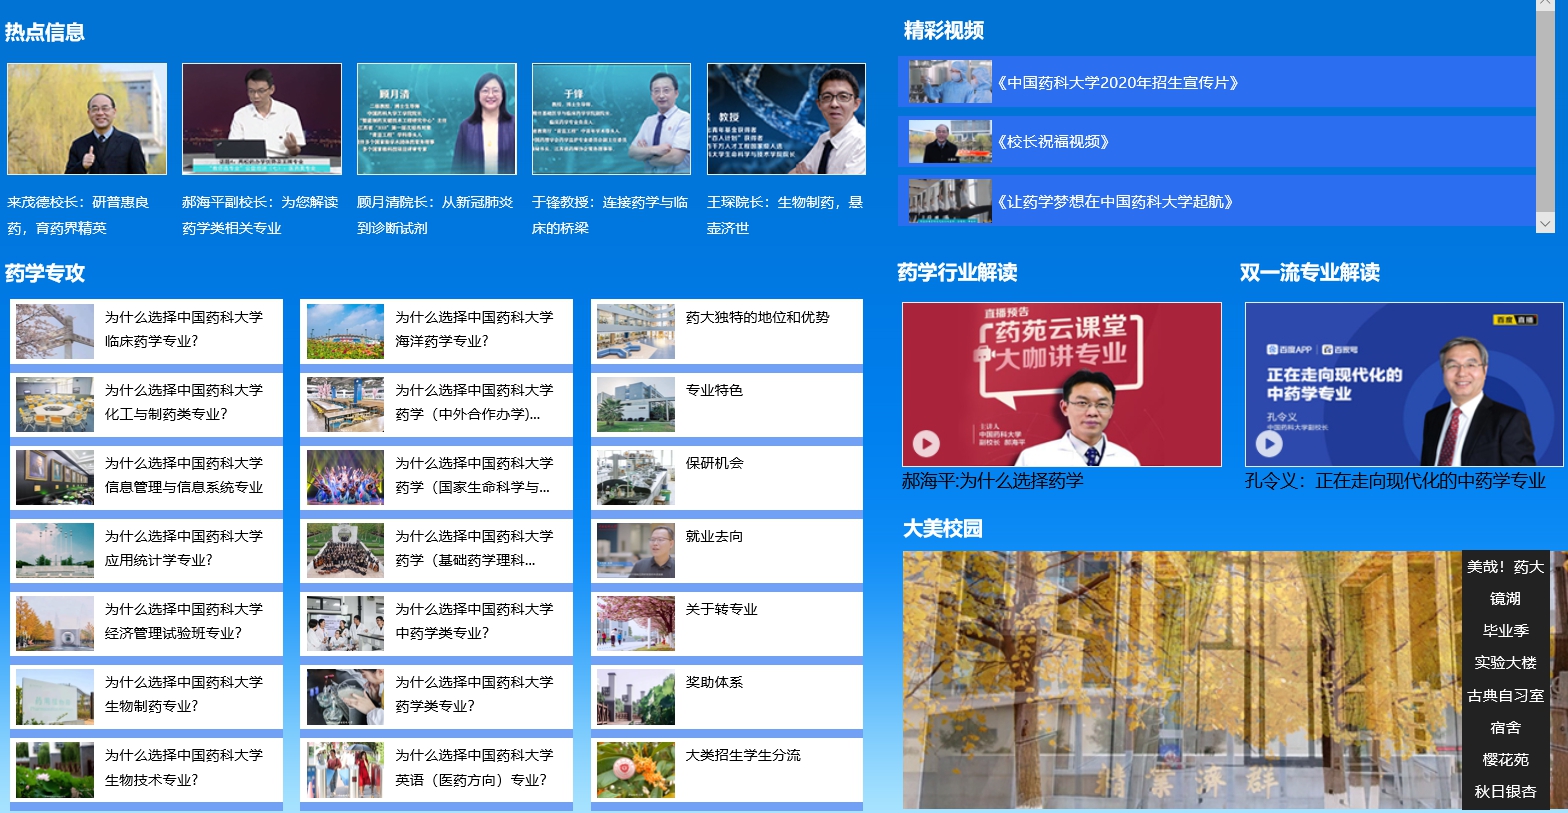Viewport: 1568px width, 813px height.
Task: Open 顾月清院长 article image
Action: (436, 119)
